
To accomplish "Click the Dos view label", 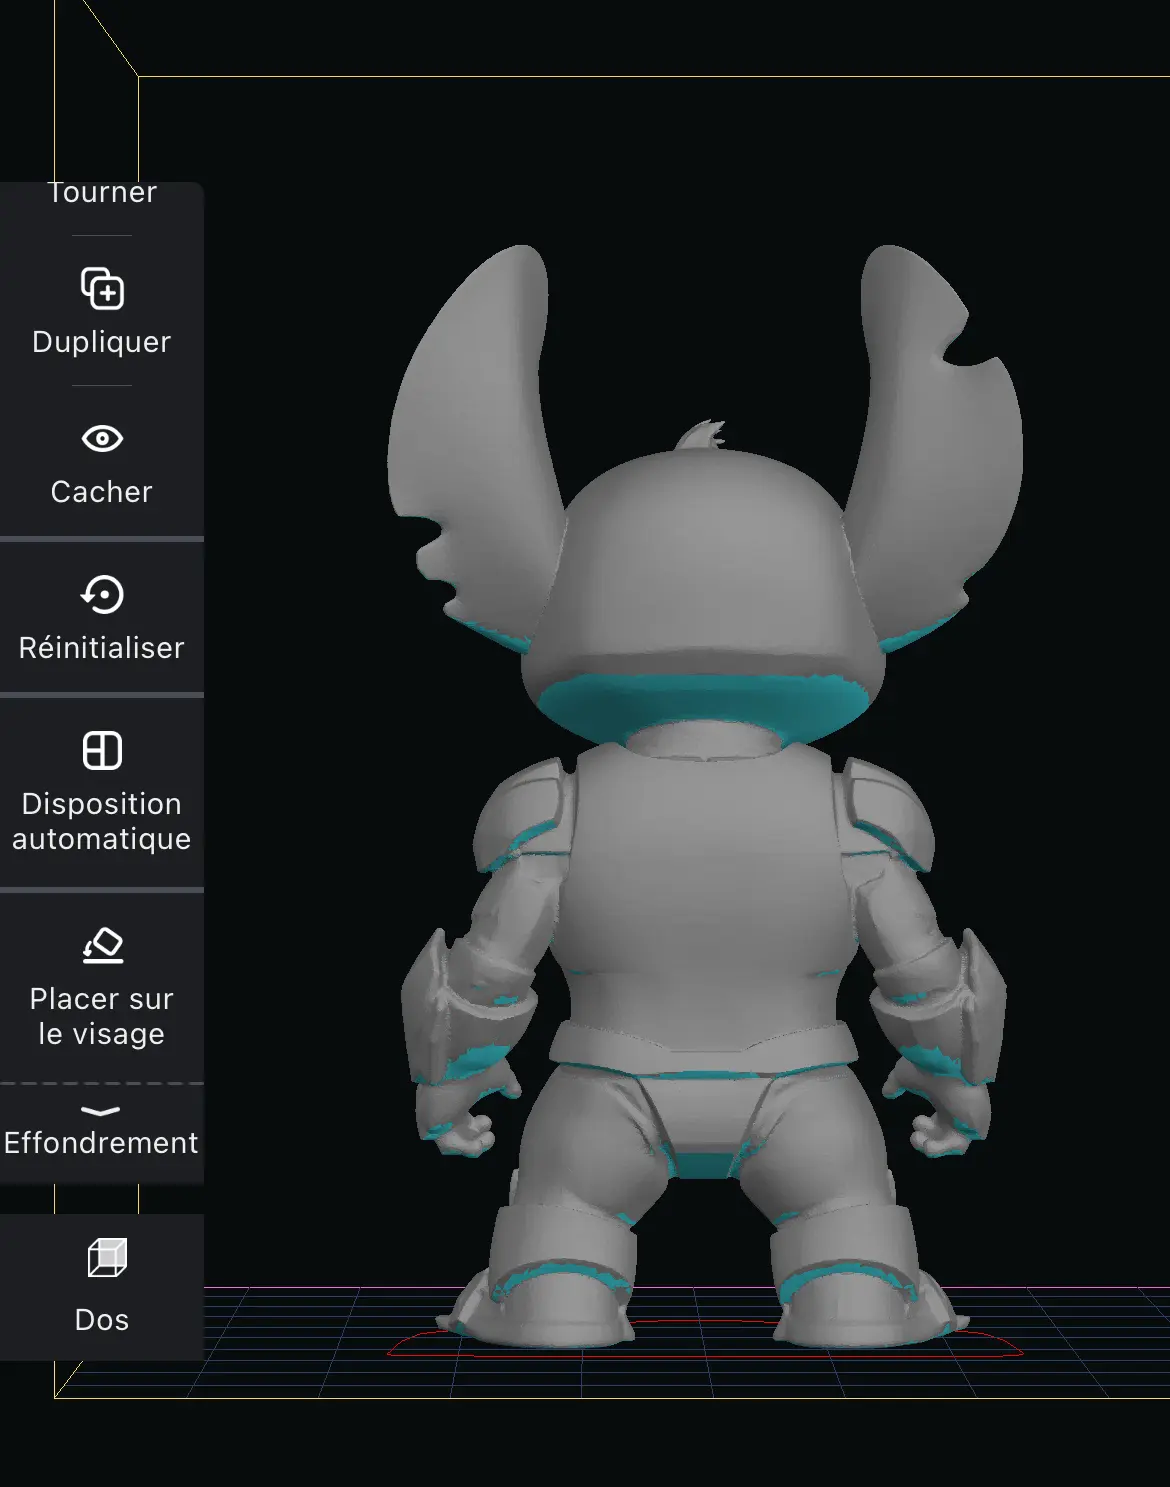I will point(102,1320).
